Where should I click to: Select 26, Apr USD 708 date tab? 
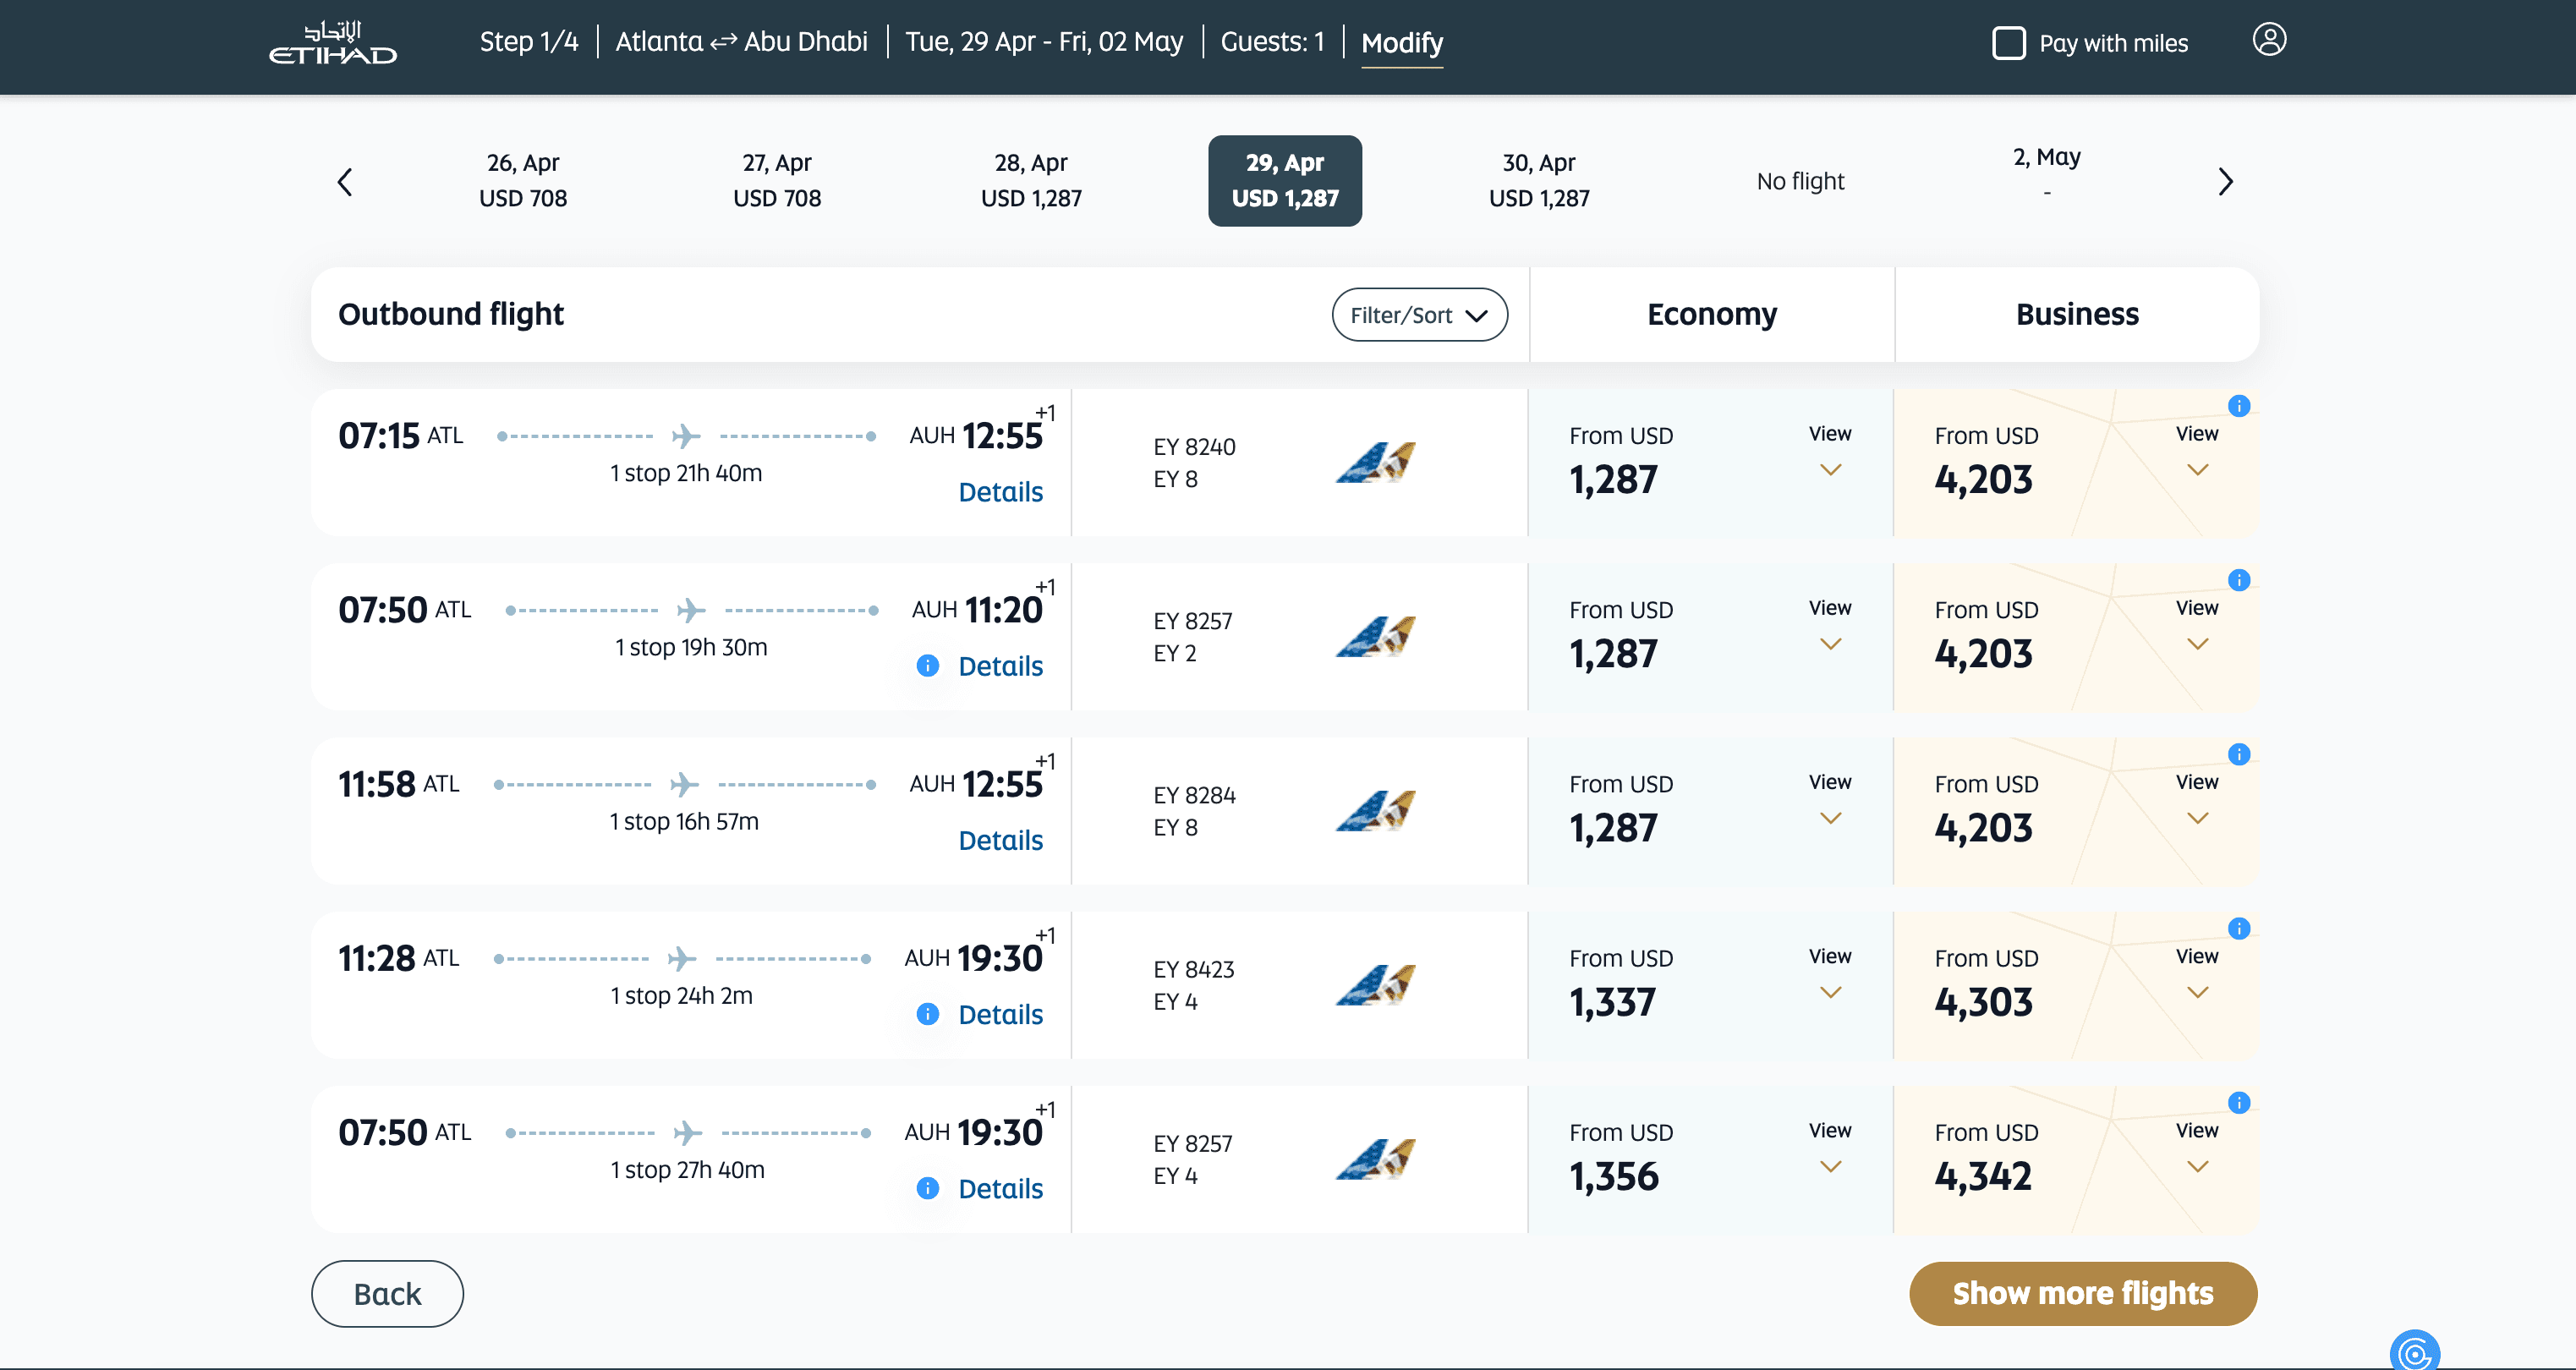click(523, 181)
